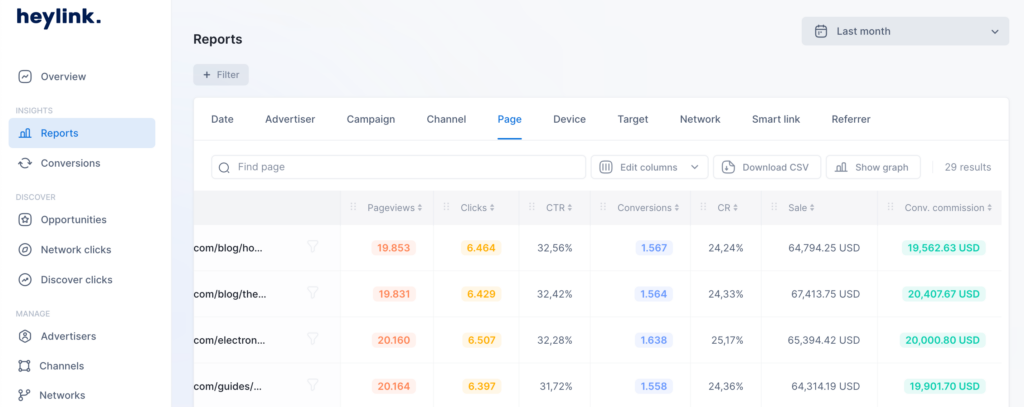Click the com/guides/... page link
Screen dimensions: 1024x407
coord(228,387)
